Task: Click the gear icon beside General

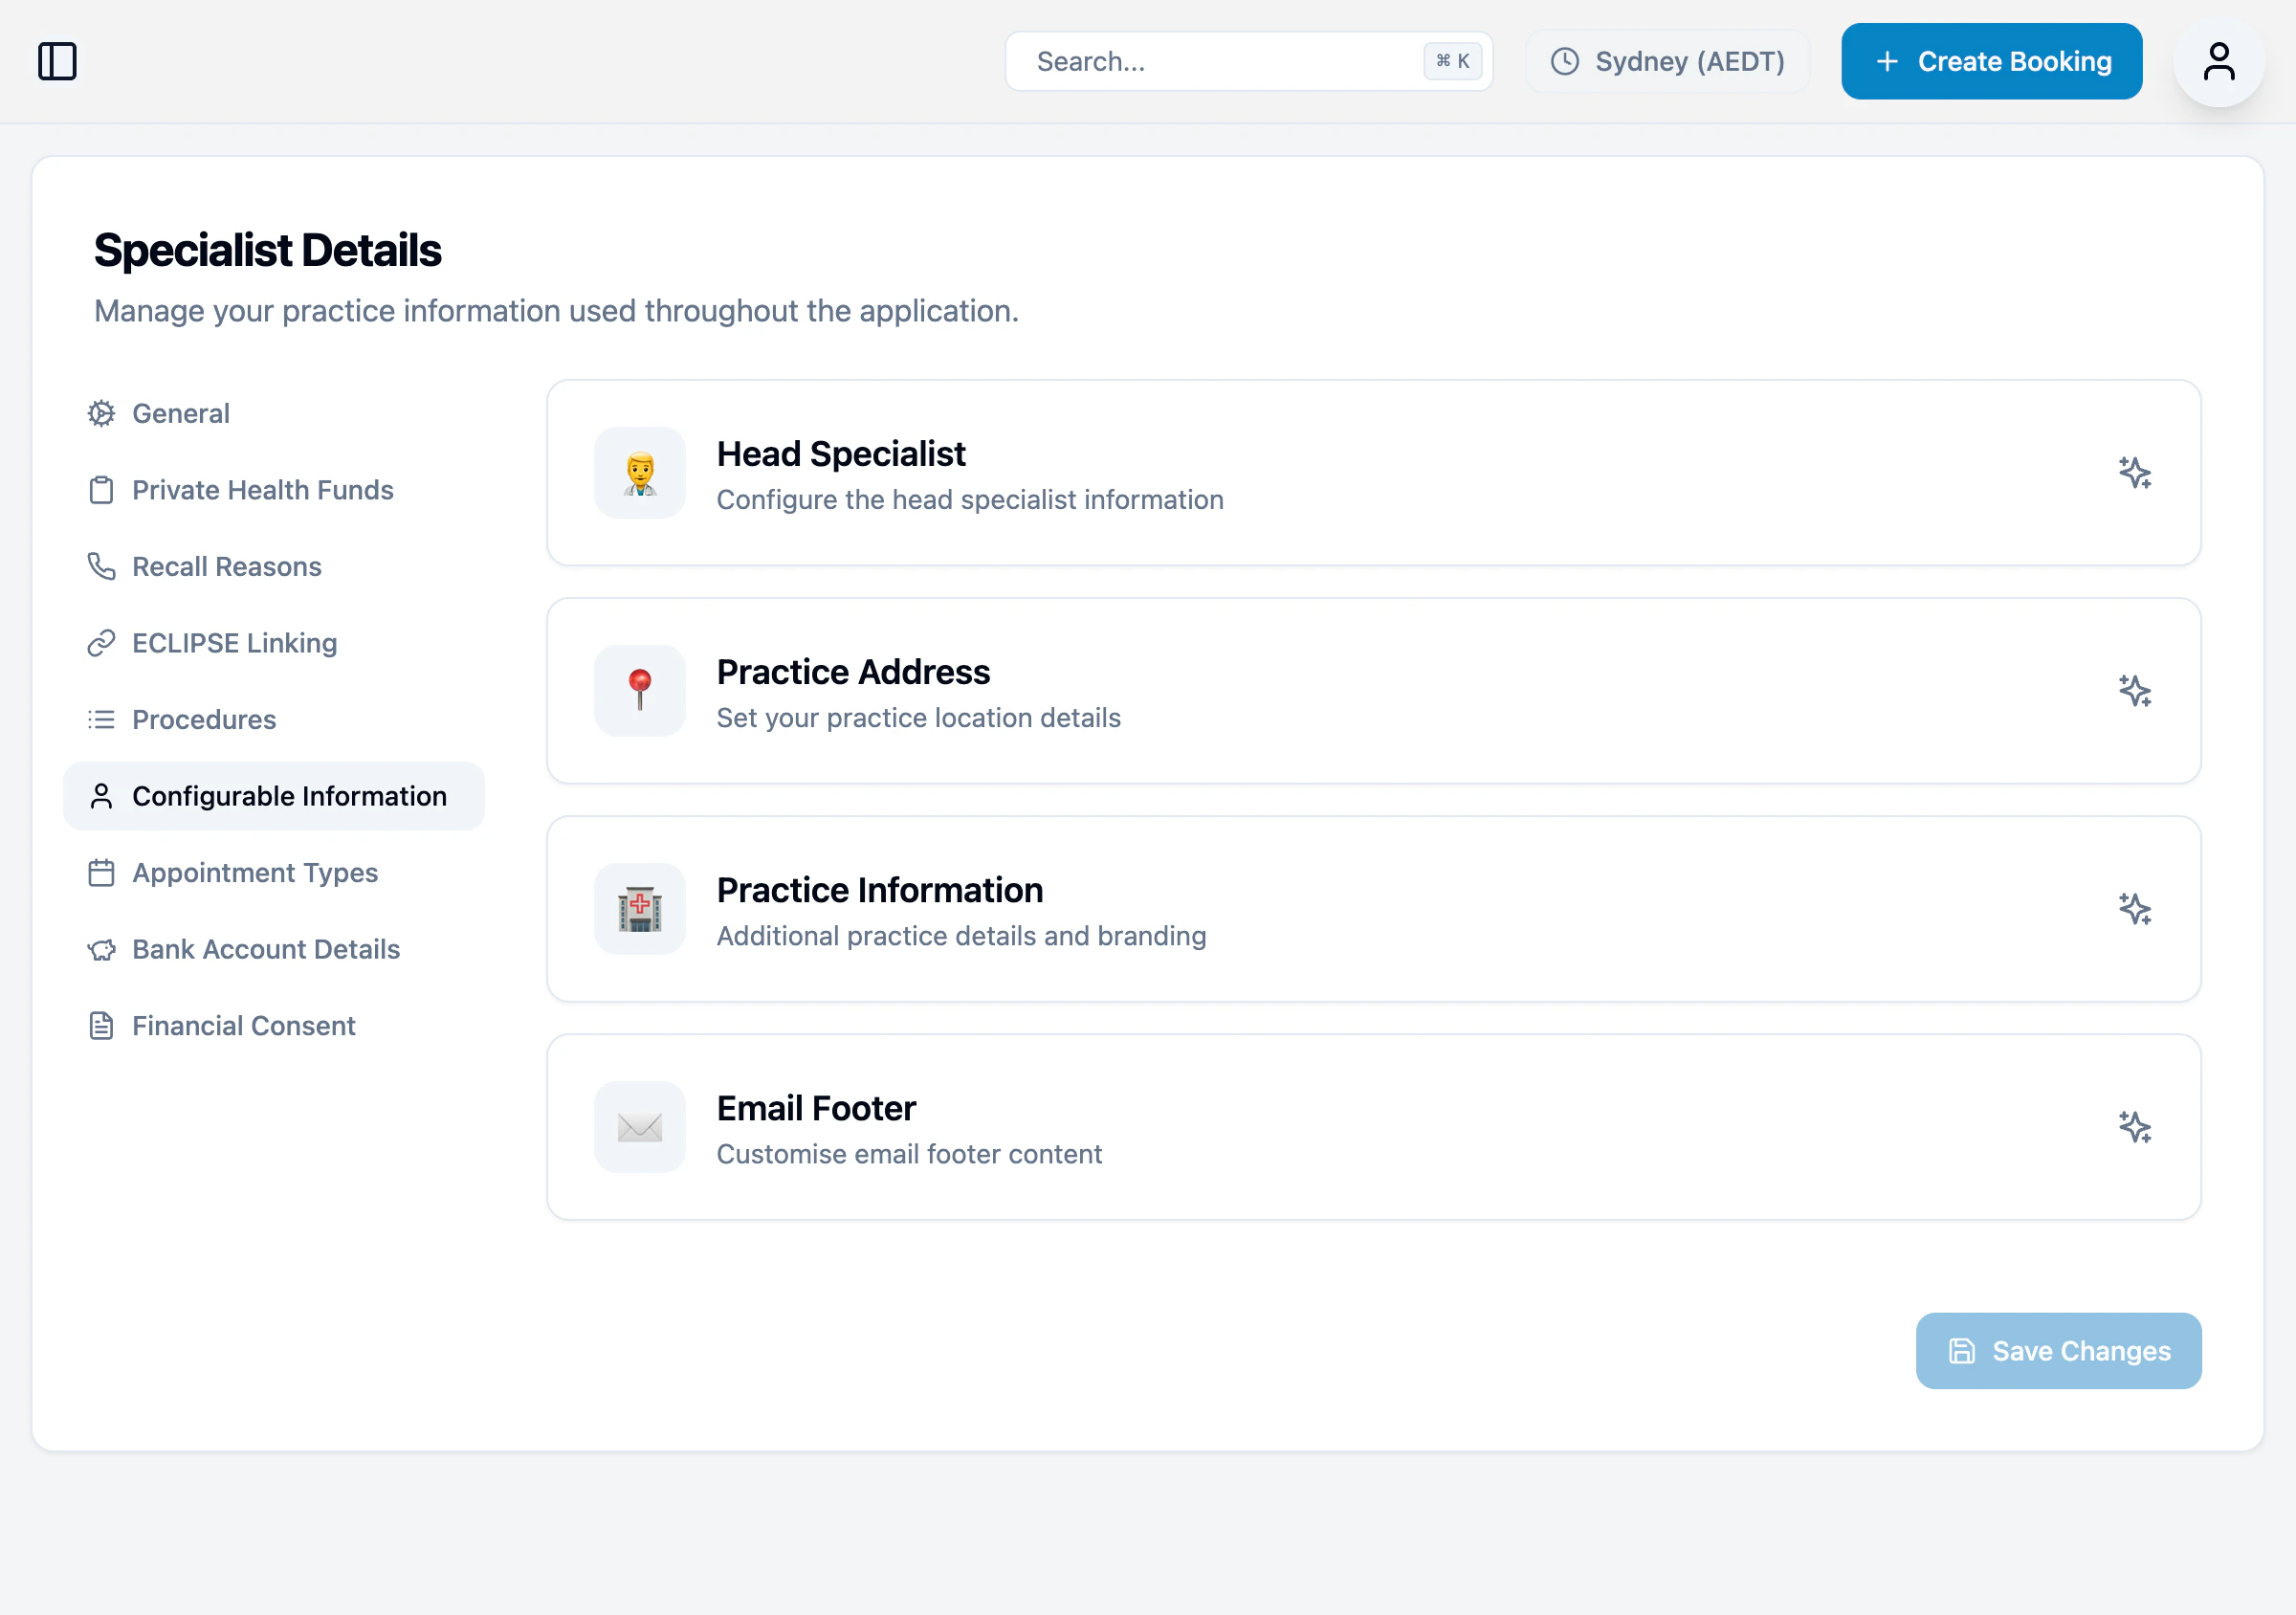Action: click(x=101, y=413)
